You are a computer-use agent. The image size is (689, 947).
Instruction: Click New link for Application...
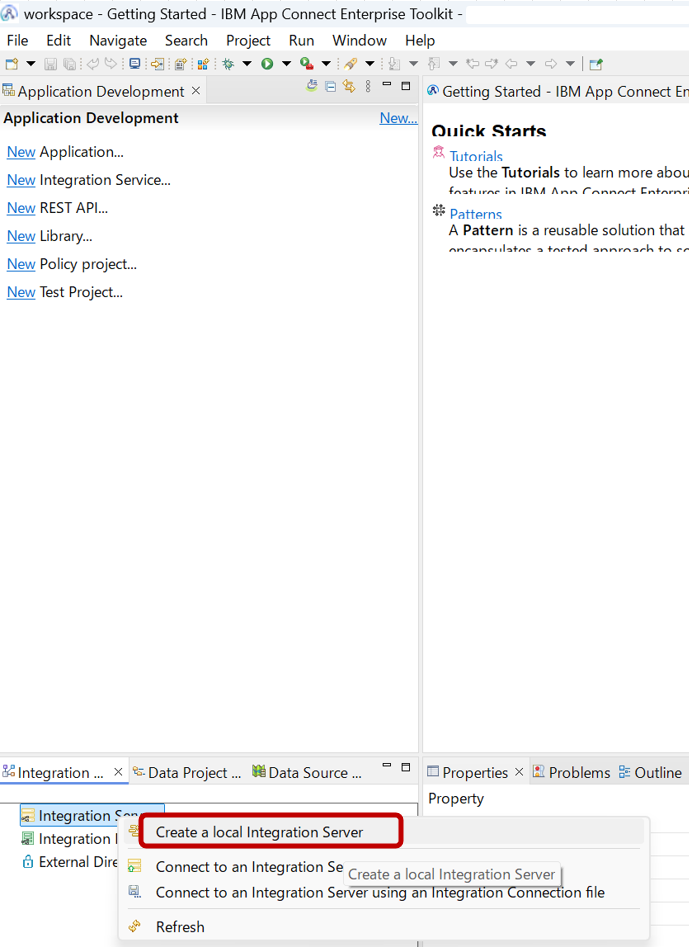coord(21,152)
